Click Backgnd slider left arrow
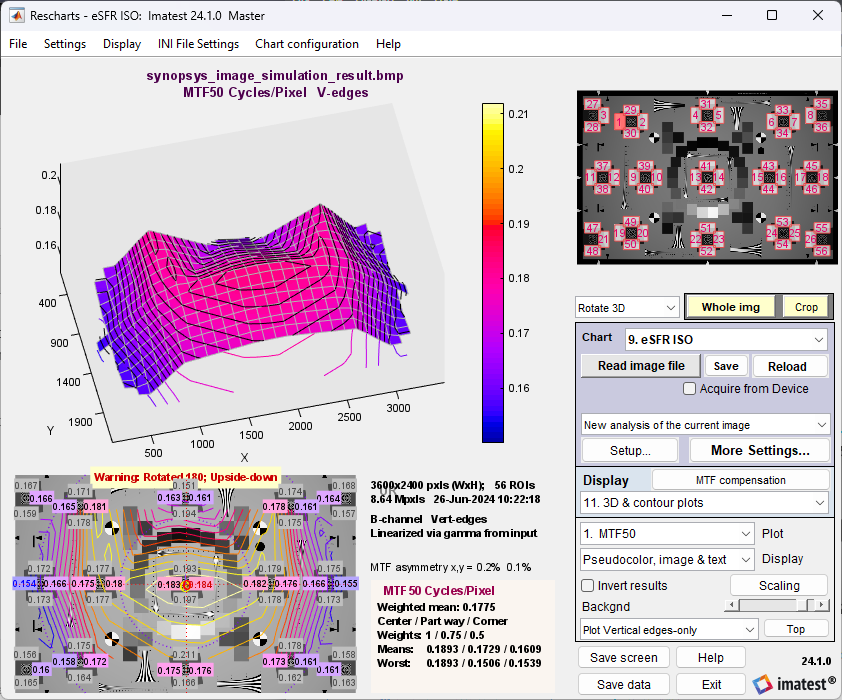Viewport: 842px width, 700px height. click(x=731, y=605)
